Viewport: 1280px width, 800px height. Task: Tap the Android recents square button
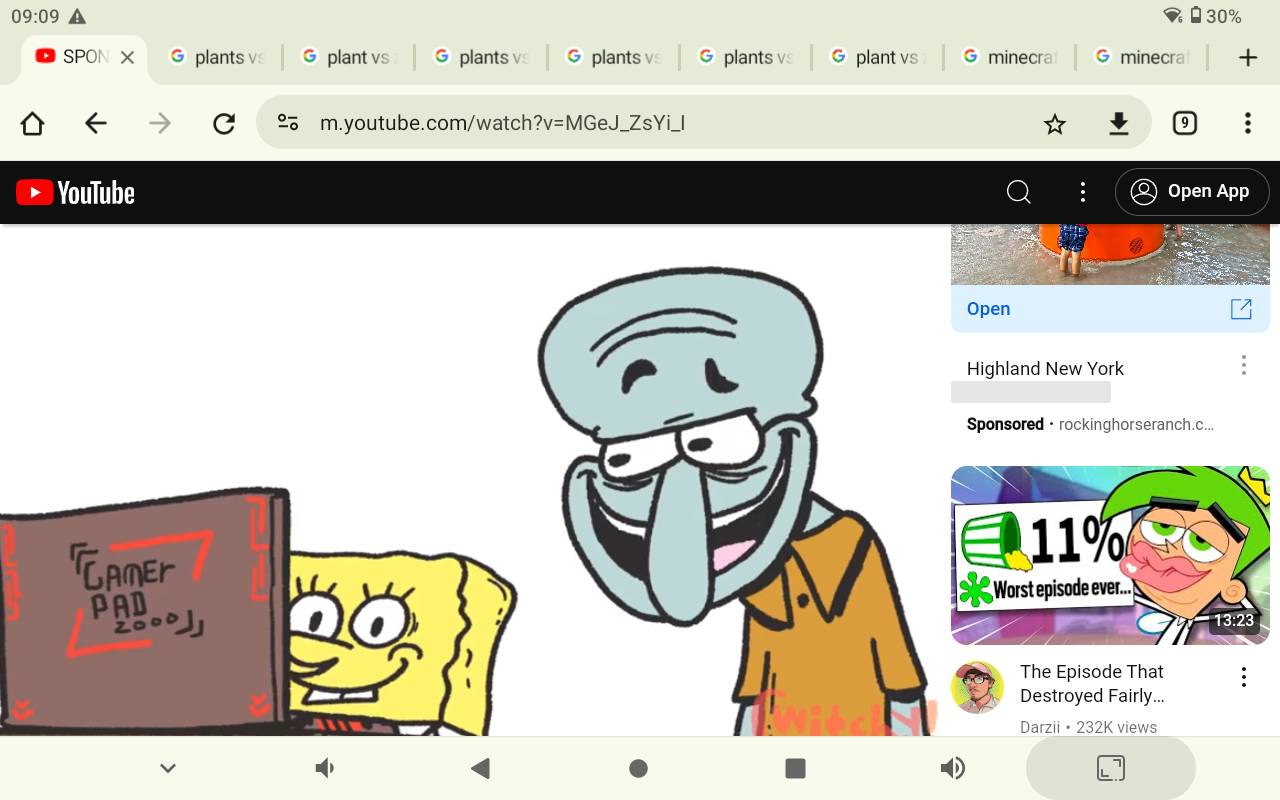(x=795, y=768)
